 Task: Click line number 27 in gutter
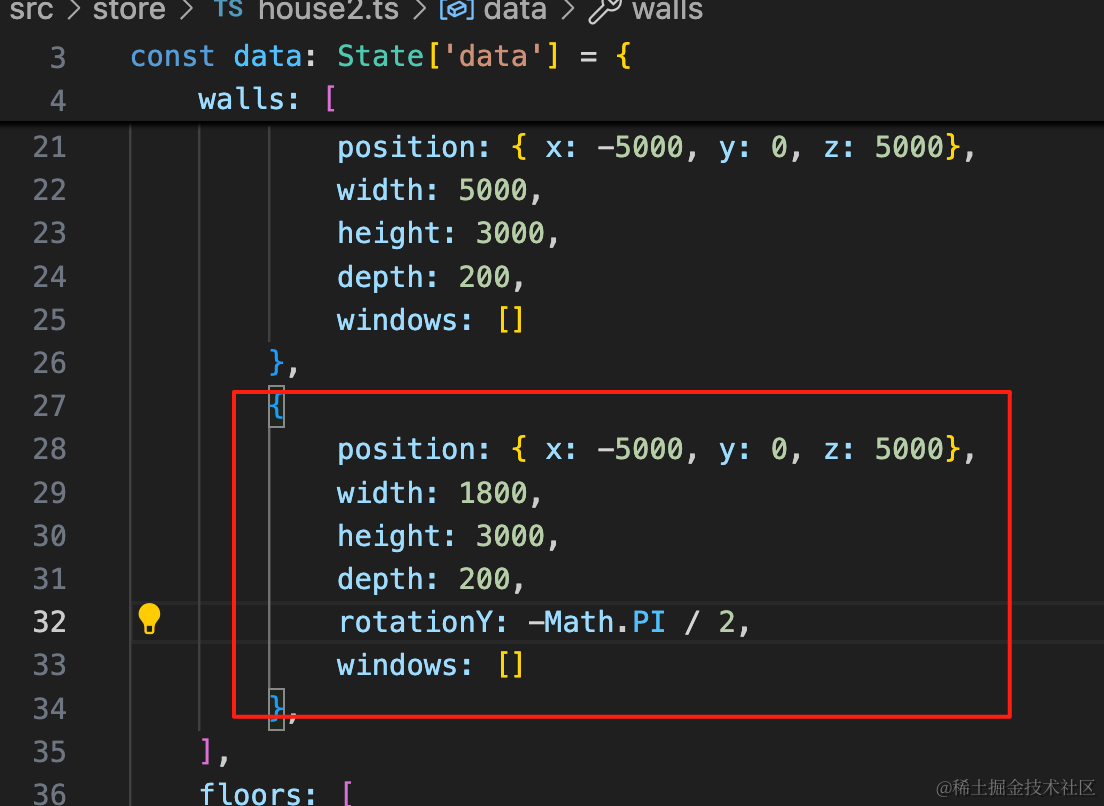49,406
